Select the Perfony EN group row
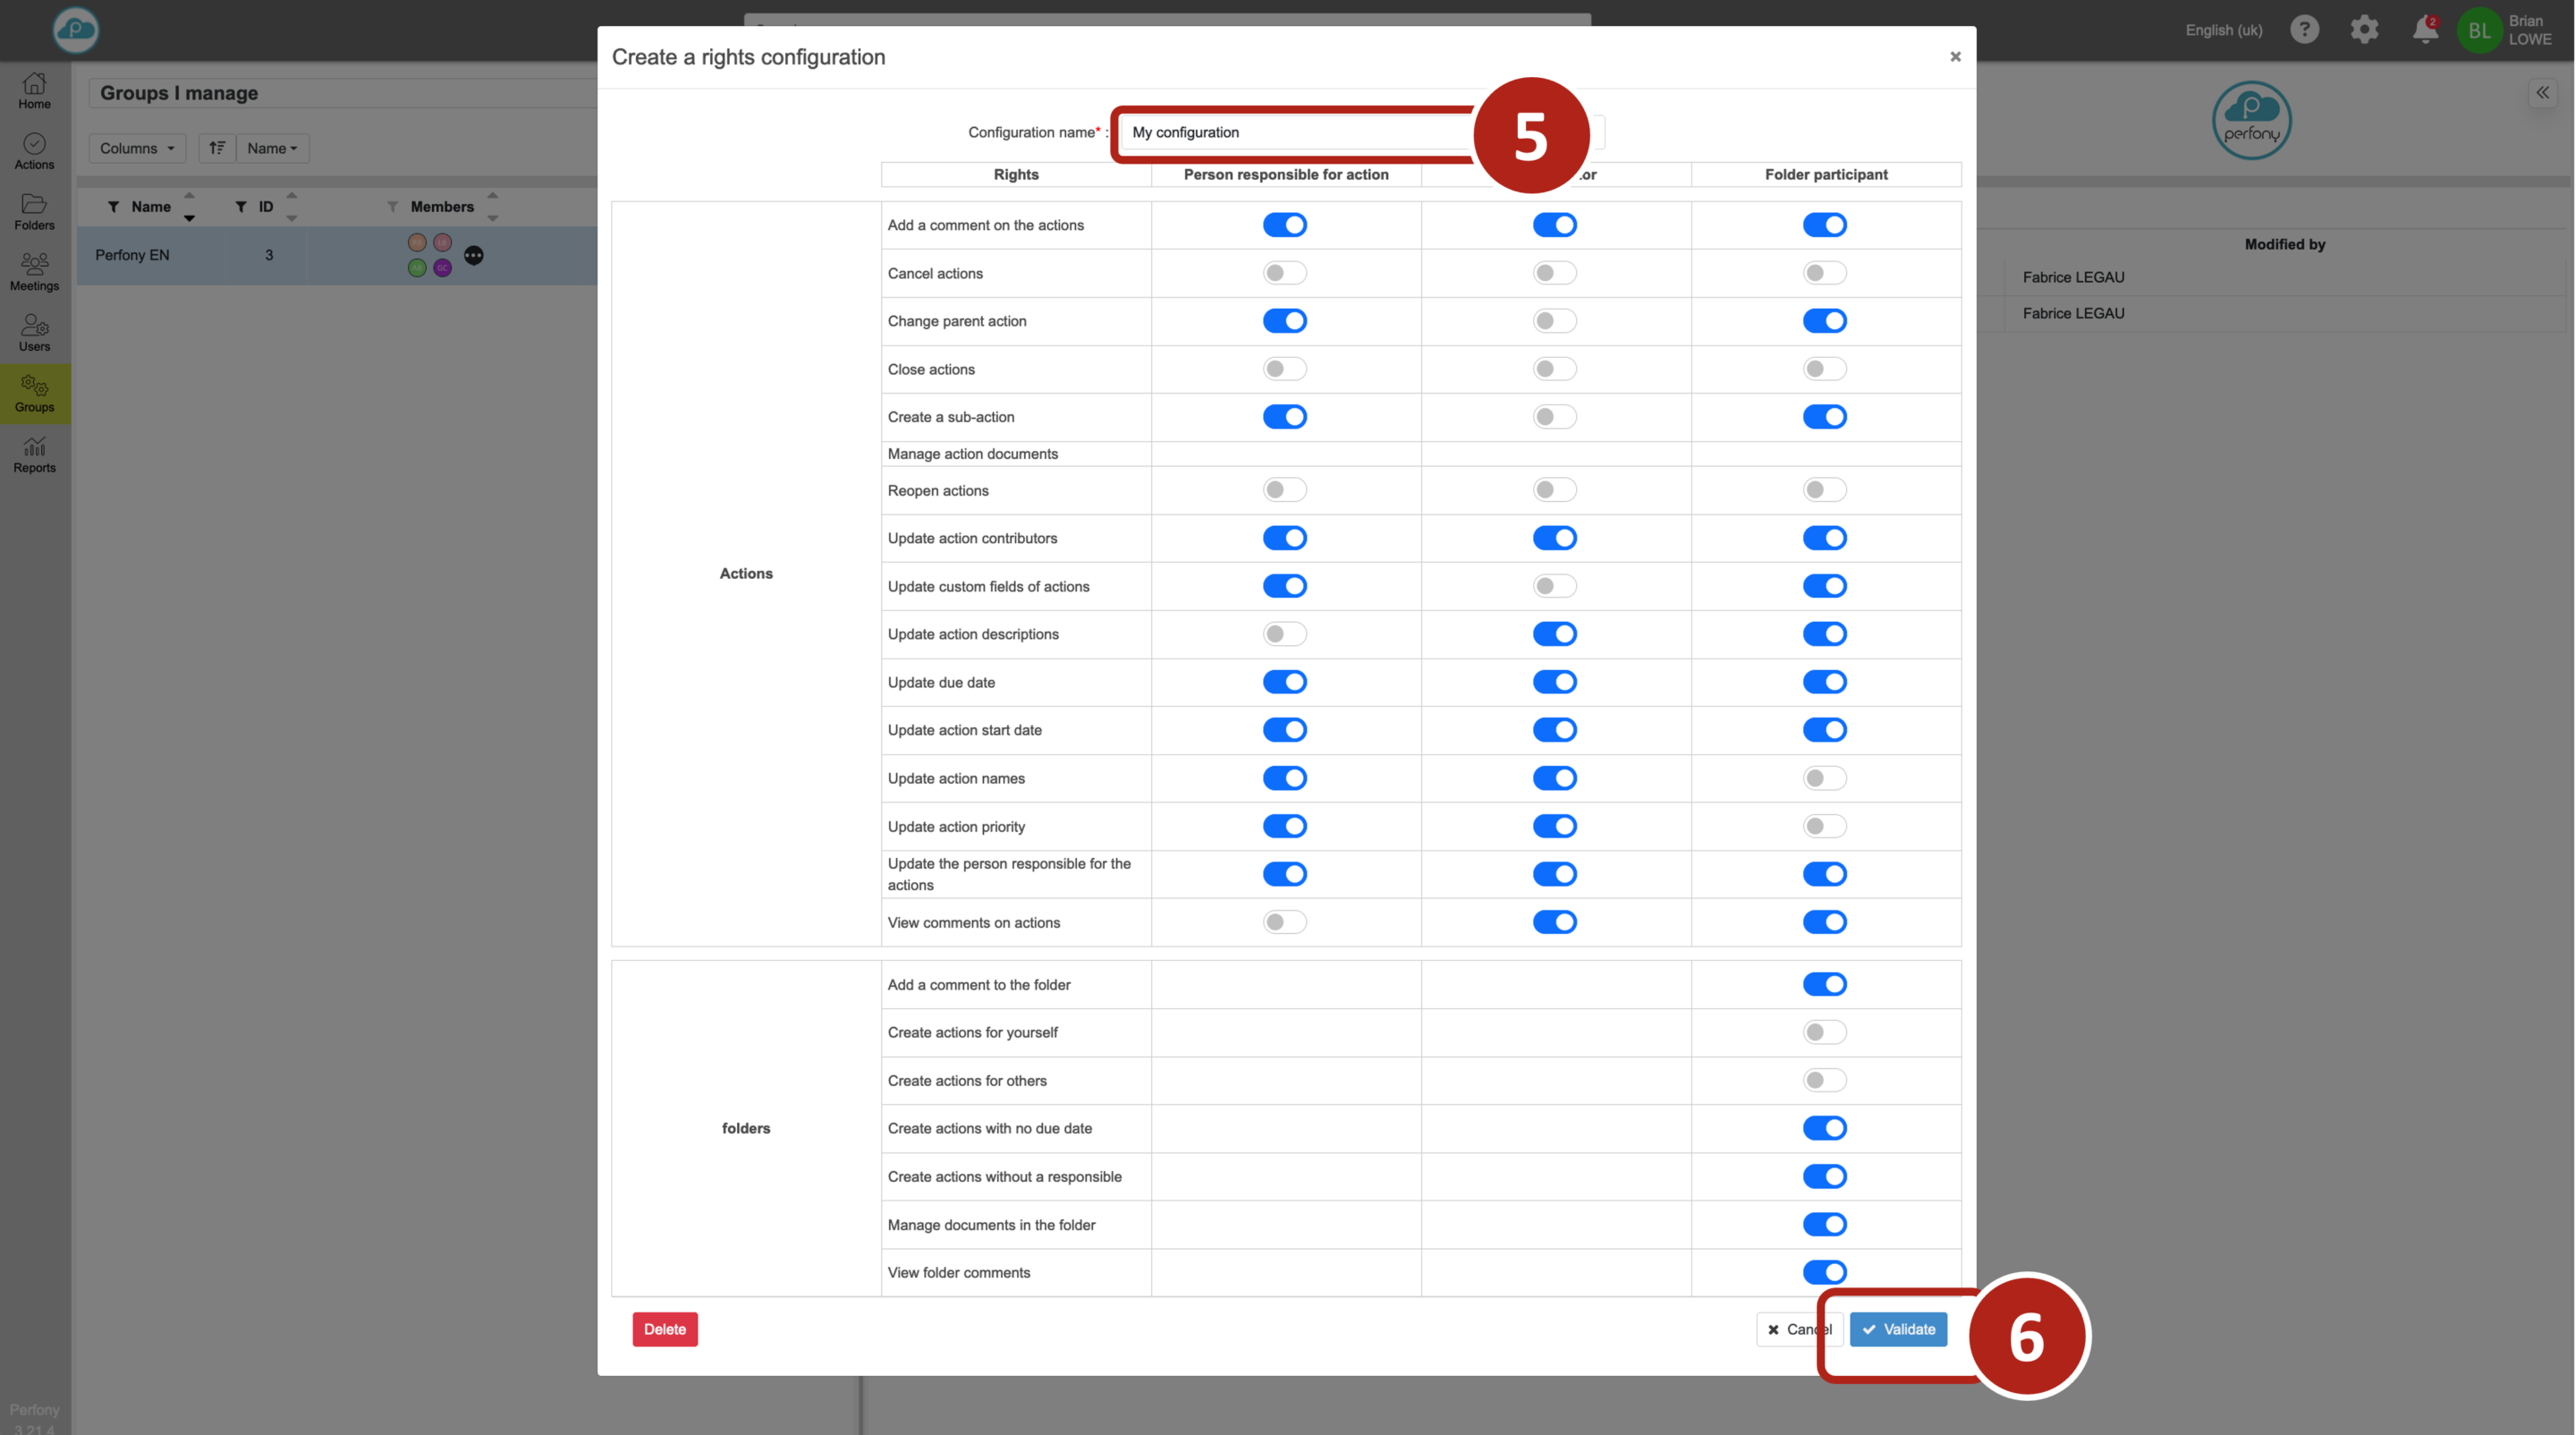Screen dimensions: 2576x1435 tap(132, 255)
